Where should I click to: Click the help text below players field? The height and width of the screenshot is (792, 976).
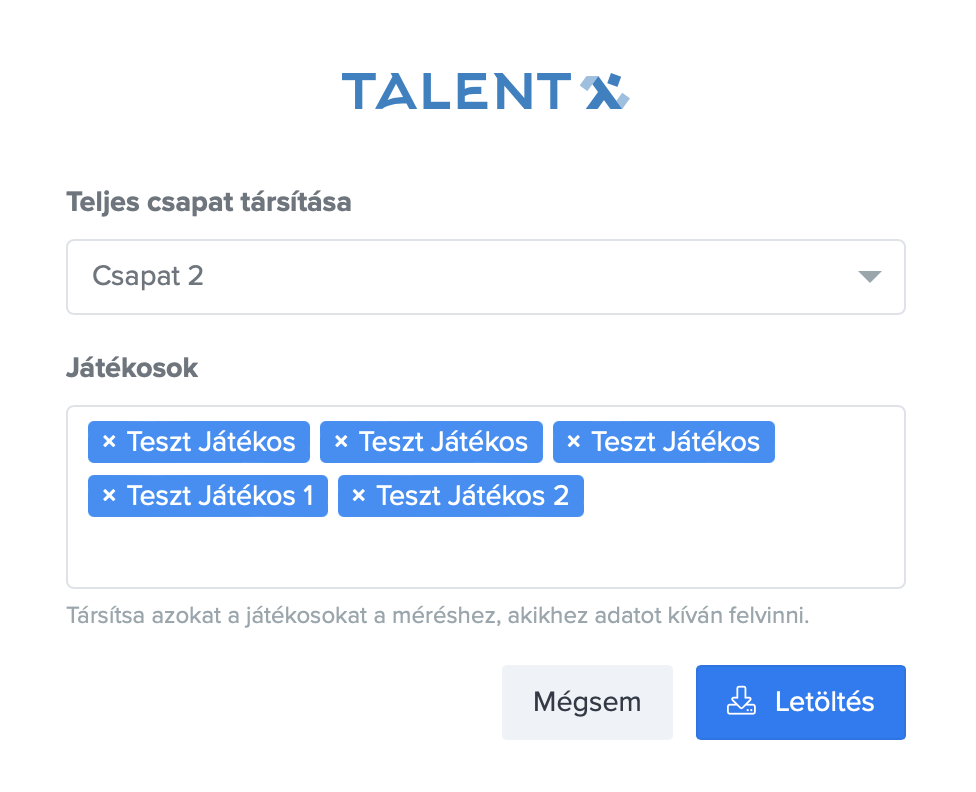pyautogui.click(x=437, y=614)
